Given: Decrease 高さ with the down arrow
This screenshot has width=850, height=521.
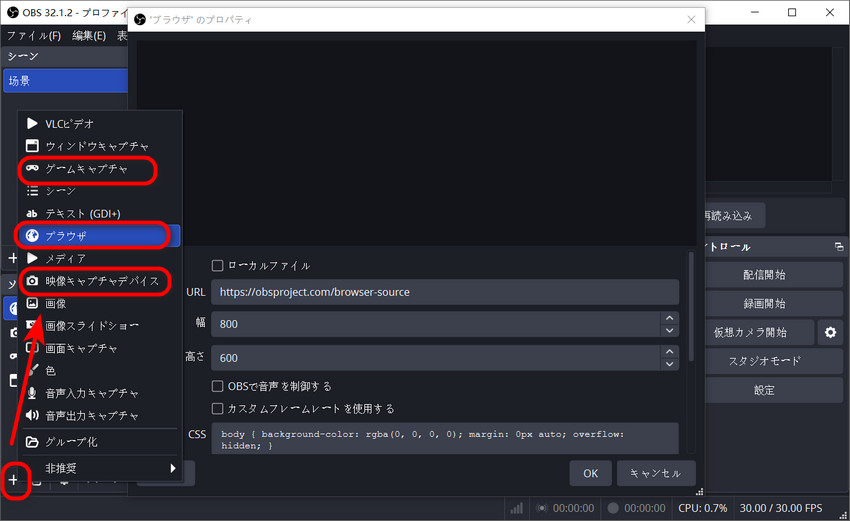Looking at the screenshot, I should click(x=669, y=364).
